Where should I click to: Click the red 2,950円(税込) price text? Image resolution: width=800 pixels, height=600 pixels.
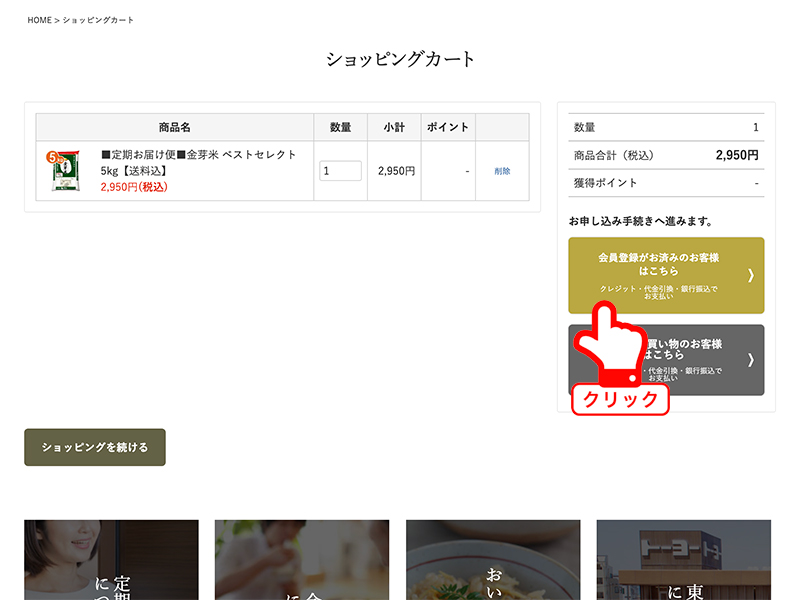click(x=134, y=187)
